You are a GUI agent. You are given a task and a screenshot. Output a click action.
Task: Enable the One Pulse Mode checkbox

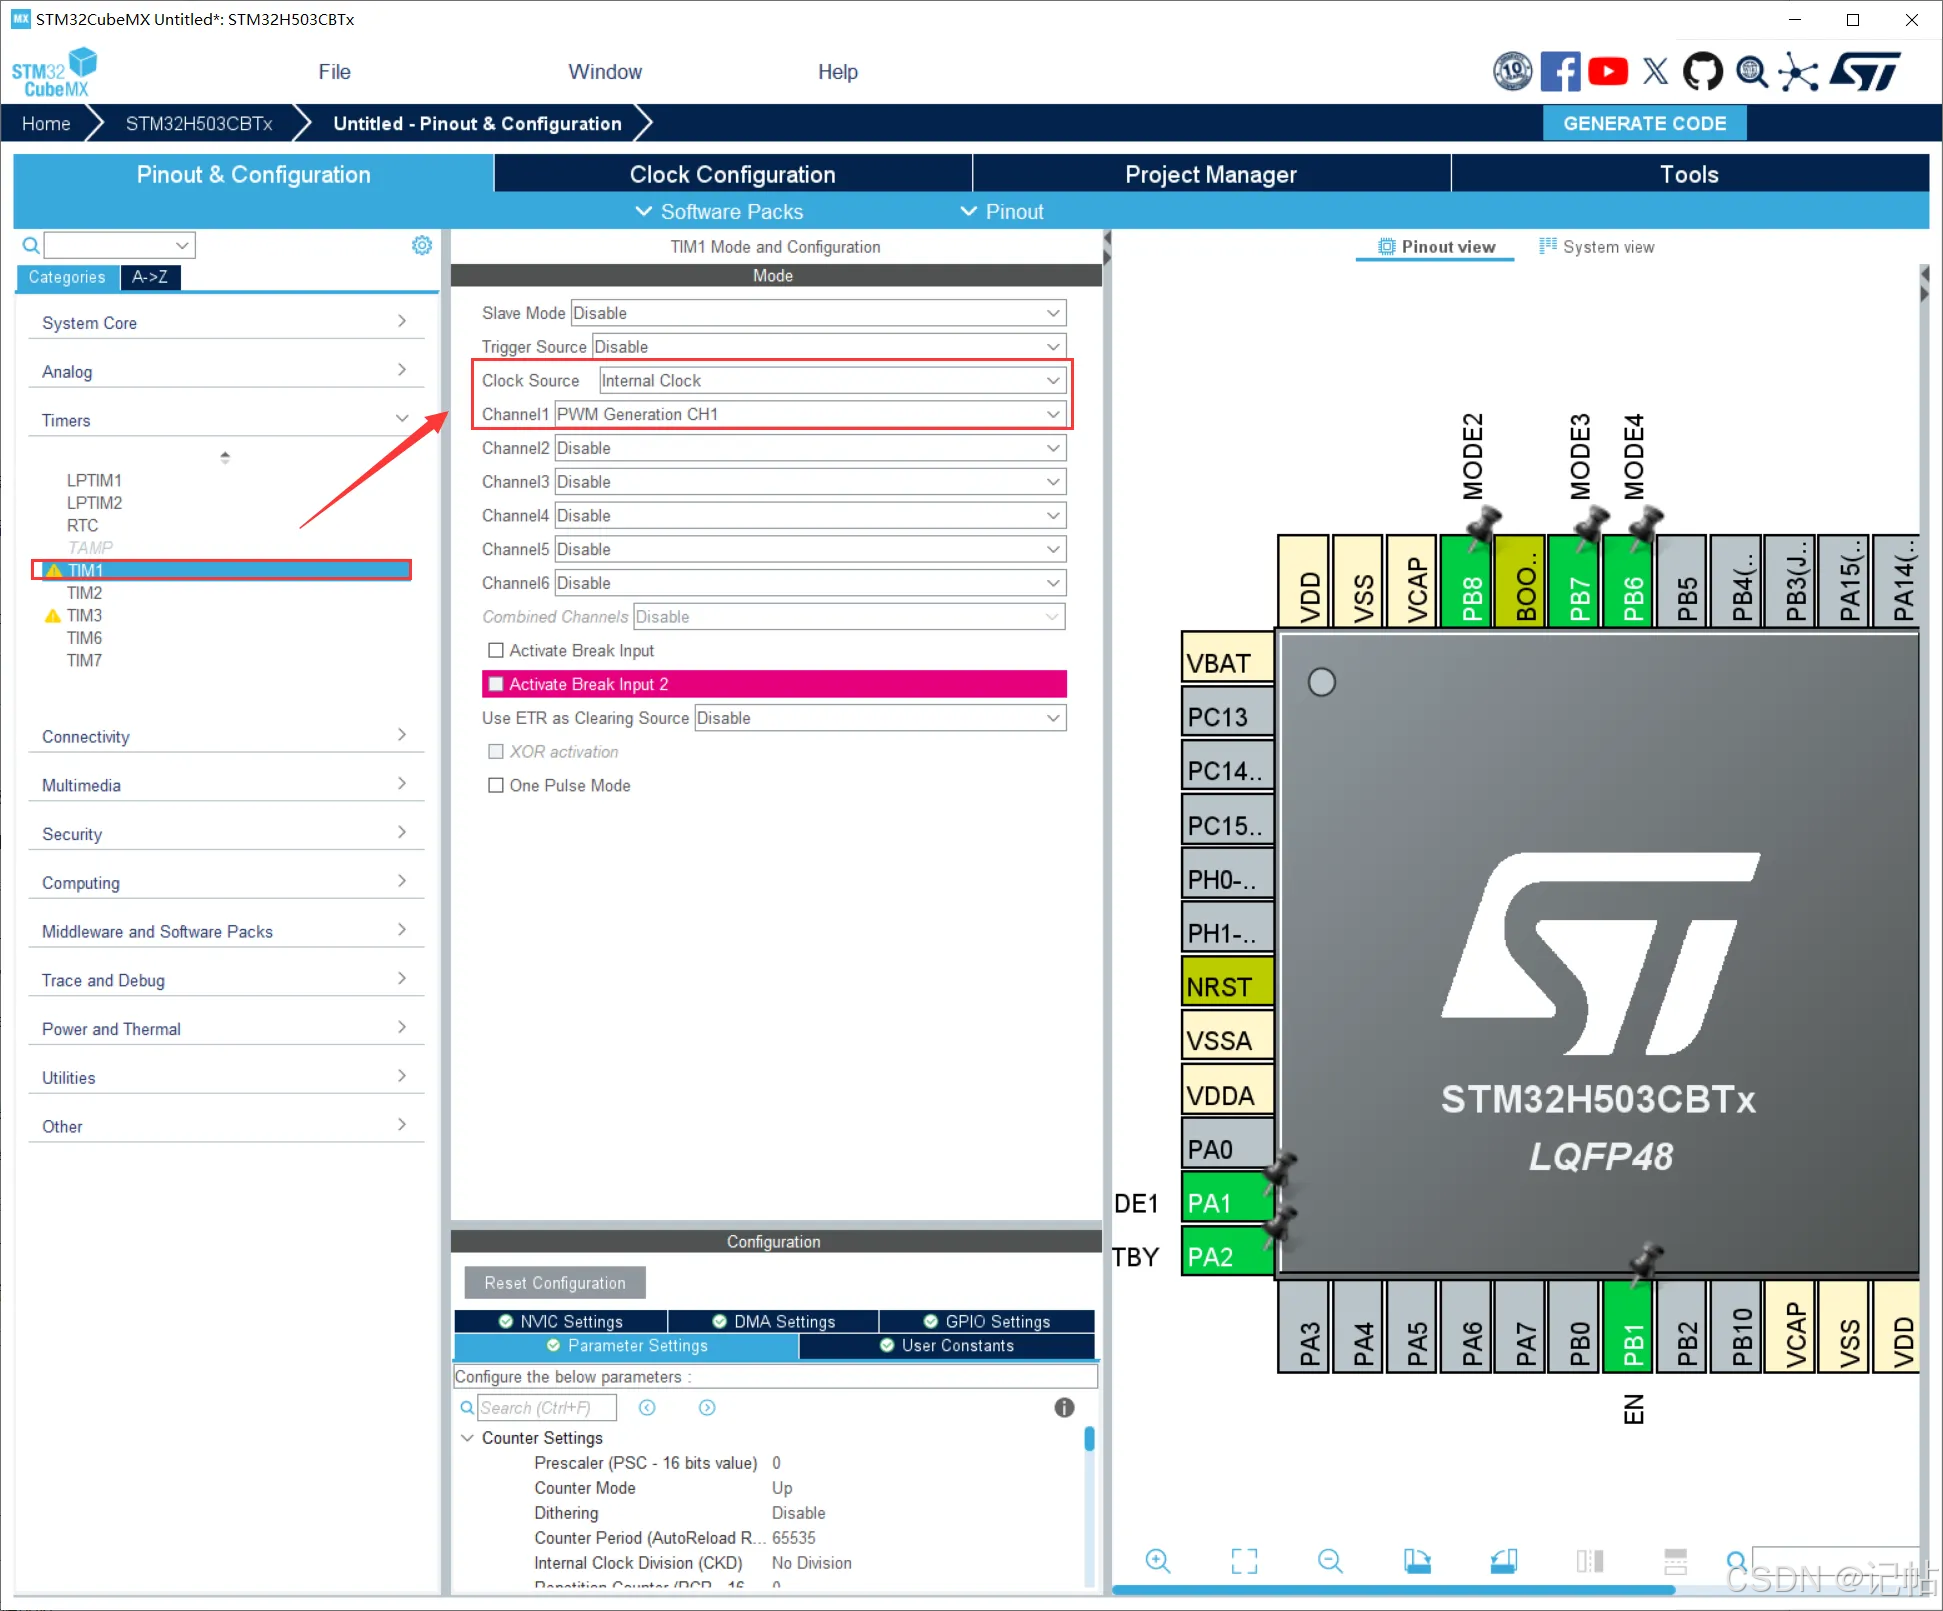(x=495, y=786)
